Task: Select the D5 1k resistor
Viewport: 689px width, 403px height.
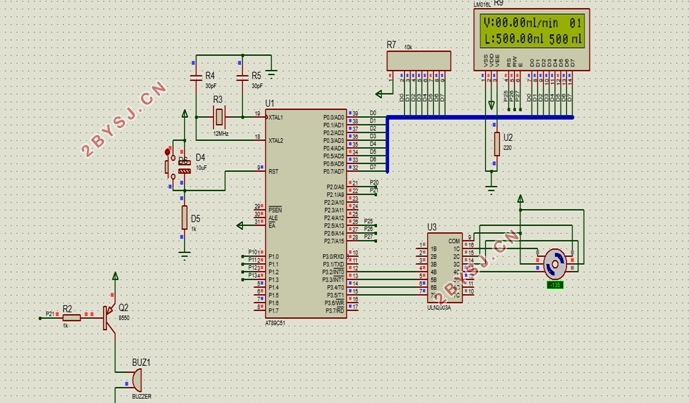Action: point(185,218)
